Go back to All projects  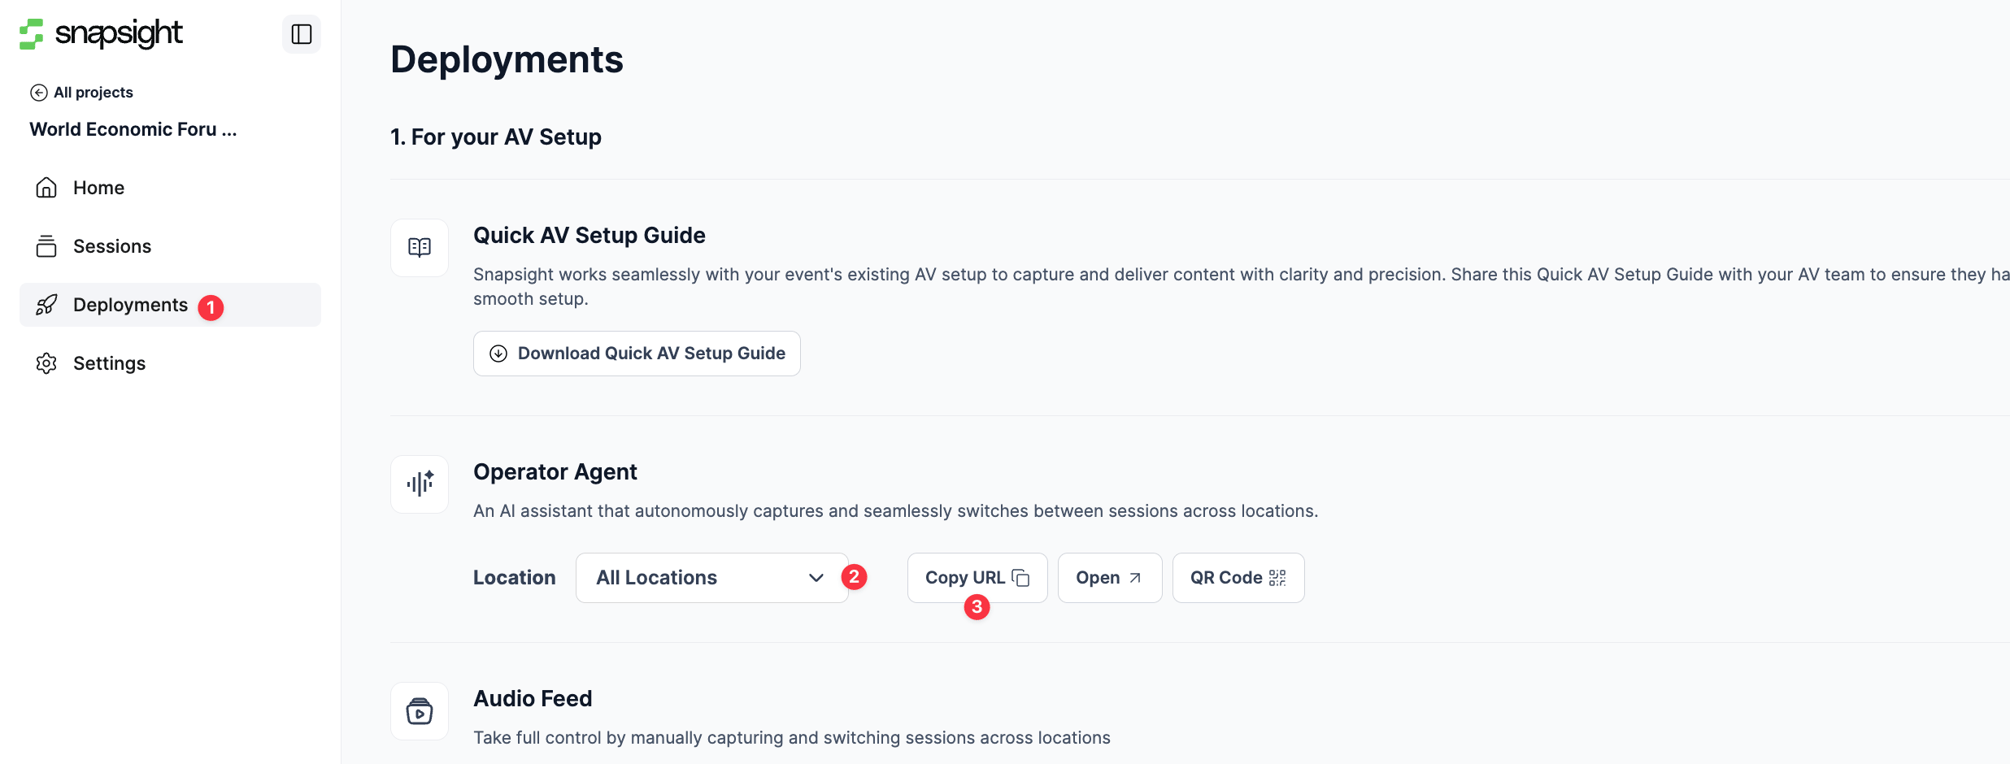click(x=82, y=92)
